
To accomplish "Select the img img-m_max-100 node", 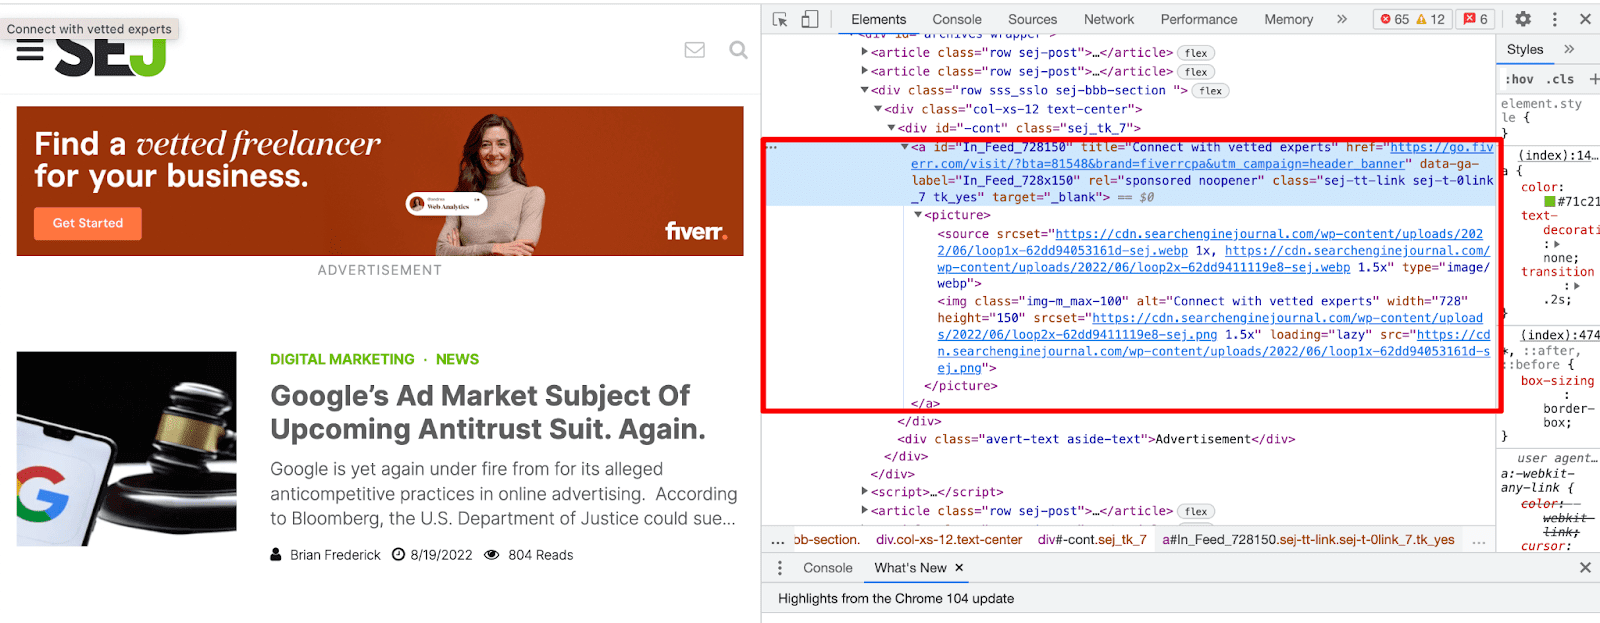I will pos(1213,335).
